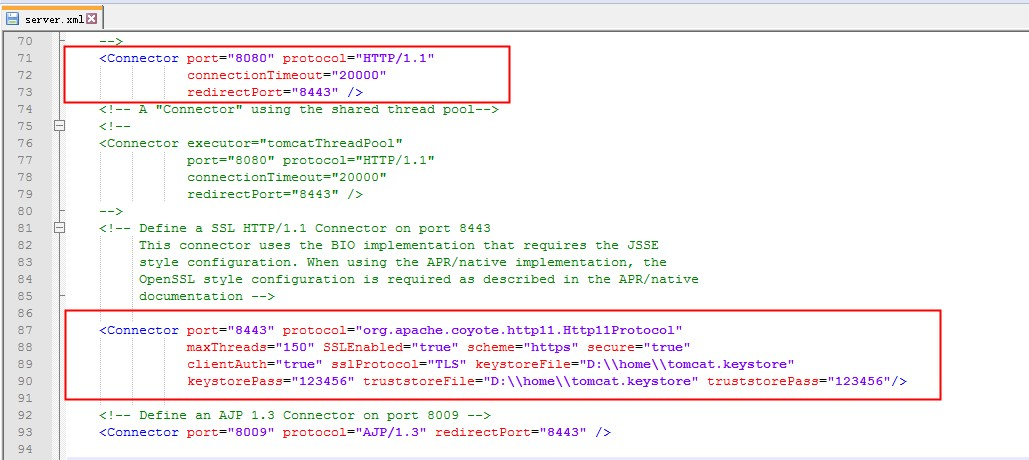Click connectionTimeout="20000" on line 78
Viewport: 1029px width, 460px height.
[x=286, y=177]
